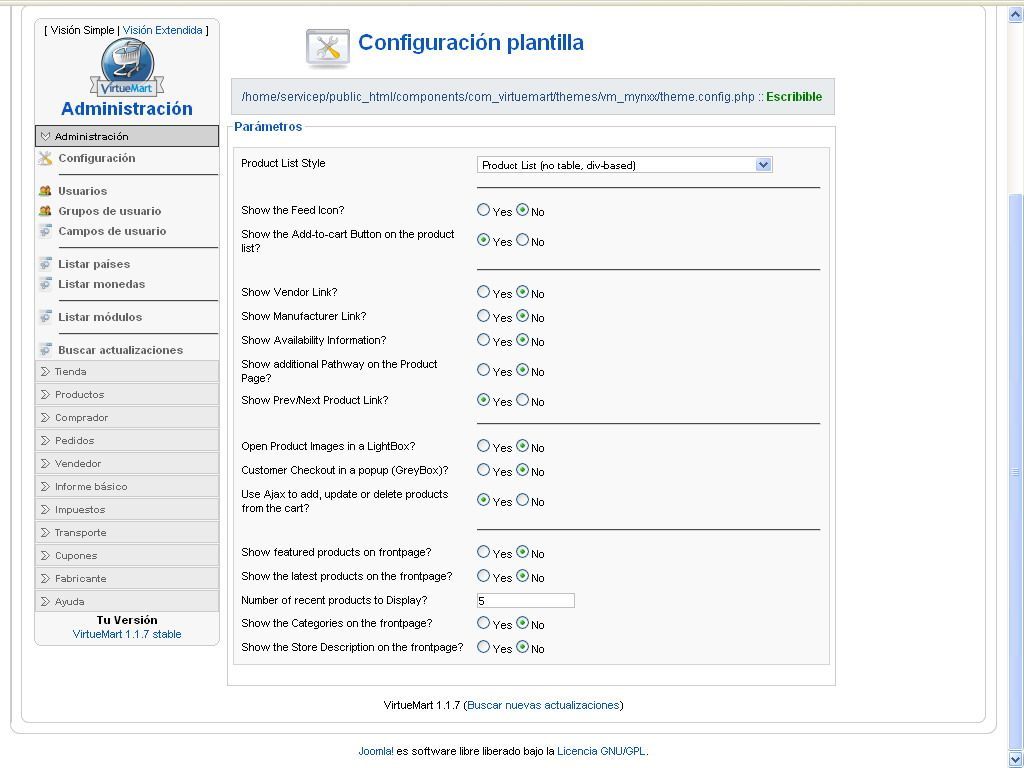1024x768 pixels.
Task: Click the Configuración plantilla wrench icon
Action: click(x=327, y=48)
